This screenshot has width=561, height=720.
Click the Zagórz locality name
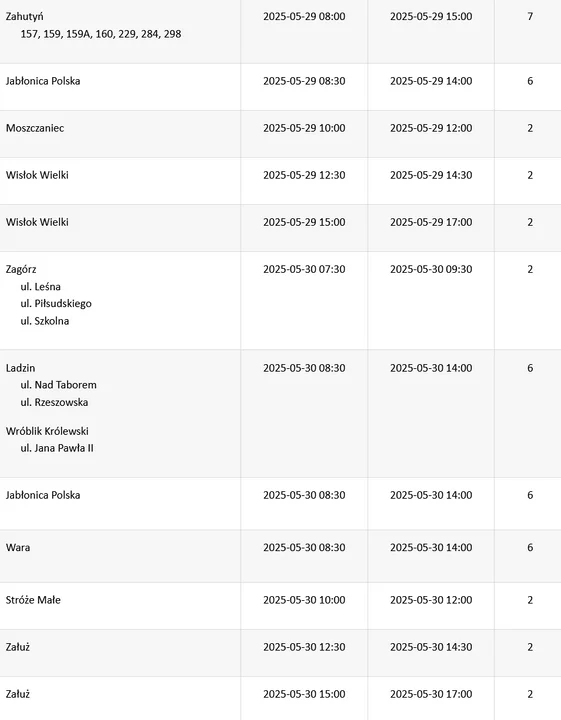click(x=21, y=270)
